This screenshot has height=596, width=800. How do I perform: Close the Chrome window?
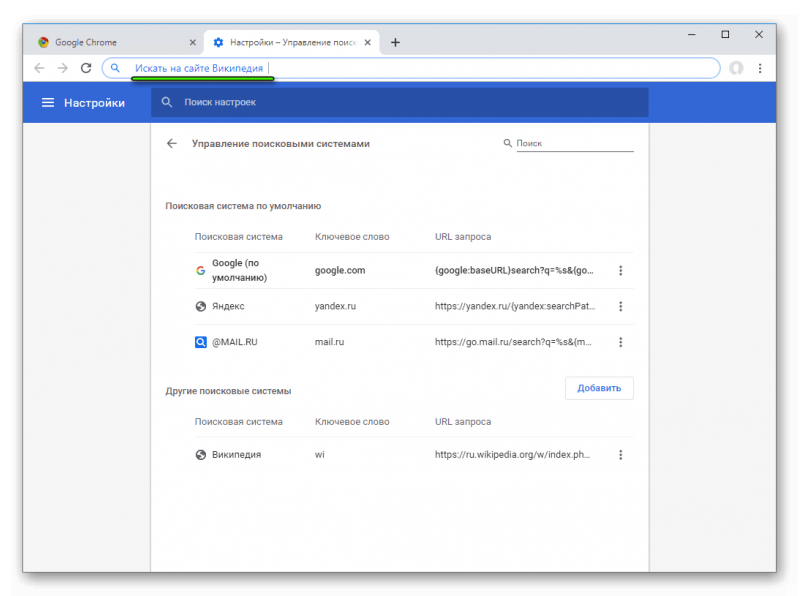(x=759, y=34)
